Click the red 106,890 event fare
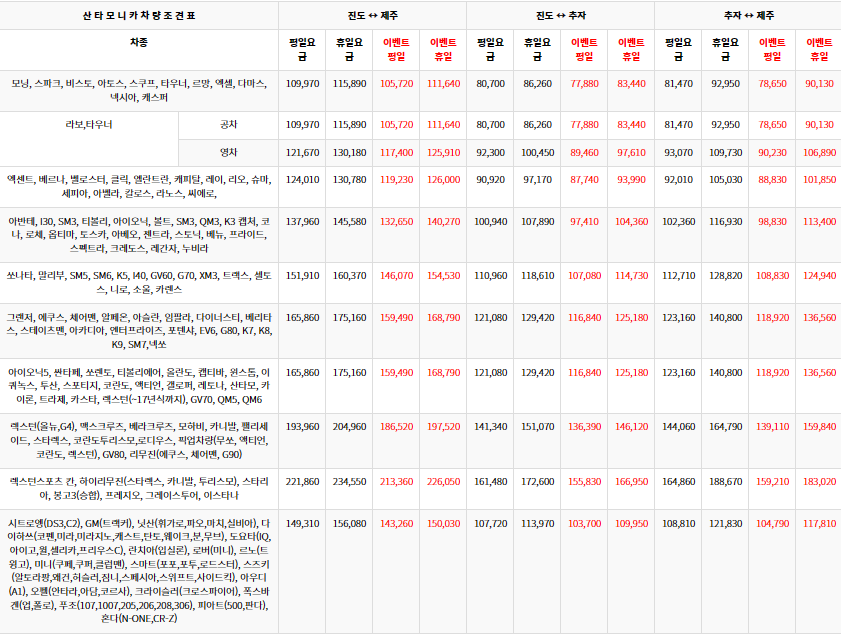 tap(819, 153)
